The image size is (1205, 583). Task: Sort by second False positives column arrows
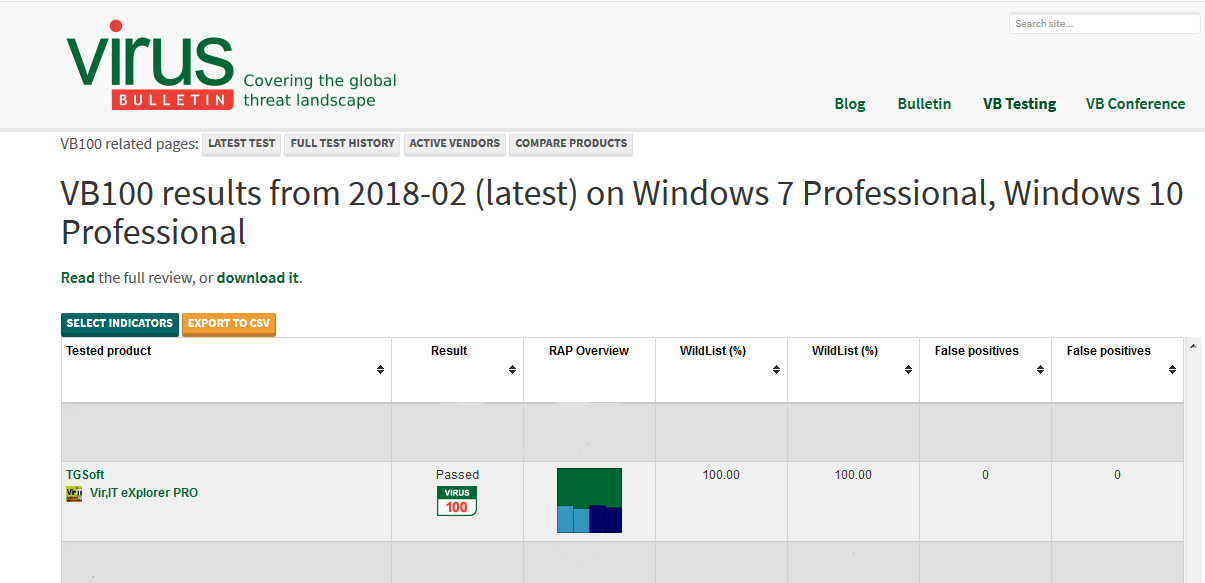[x=1172, y=370]
